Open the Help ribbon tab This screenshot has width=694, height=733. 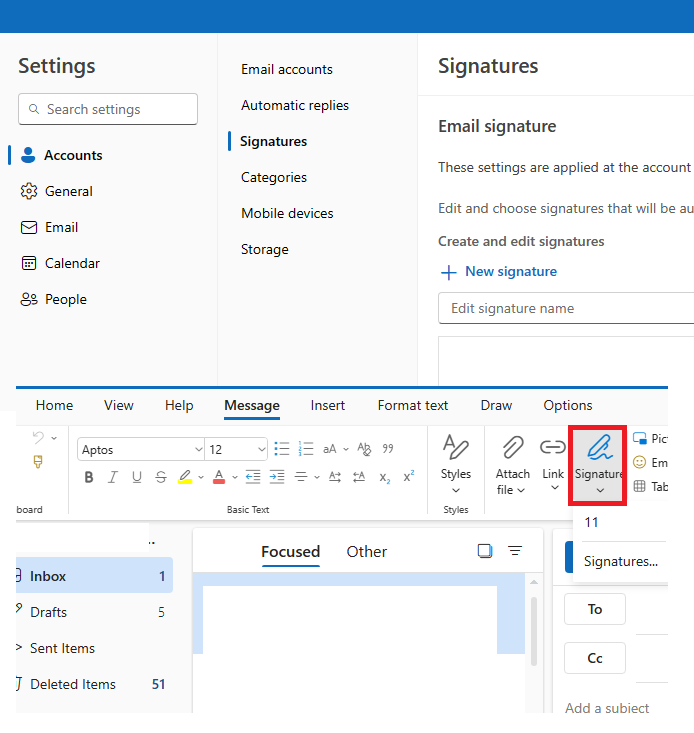179,405
